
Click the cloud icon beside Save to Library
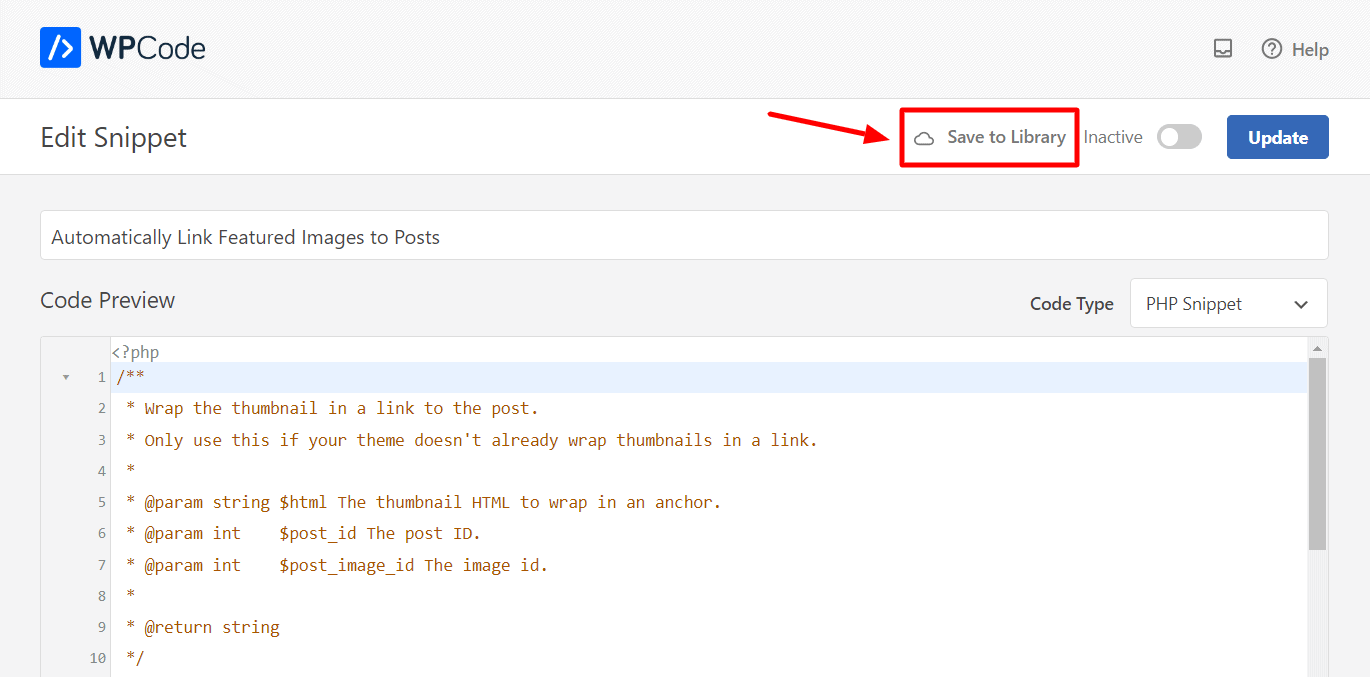pos(924,138)
